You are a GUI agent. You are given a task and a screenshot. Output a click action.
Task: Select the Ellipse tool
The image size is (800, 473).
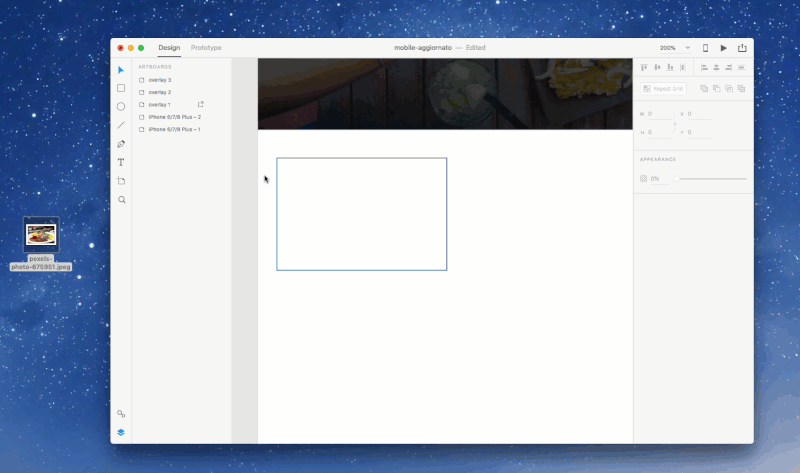pos(121,106)
